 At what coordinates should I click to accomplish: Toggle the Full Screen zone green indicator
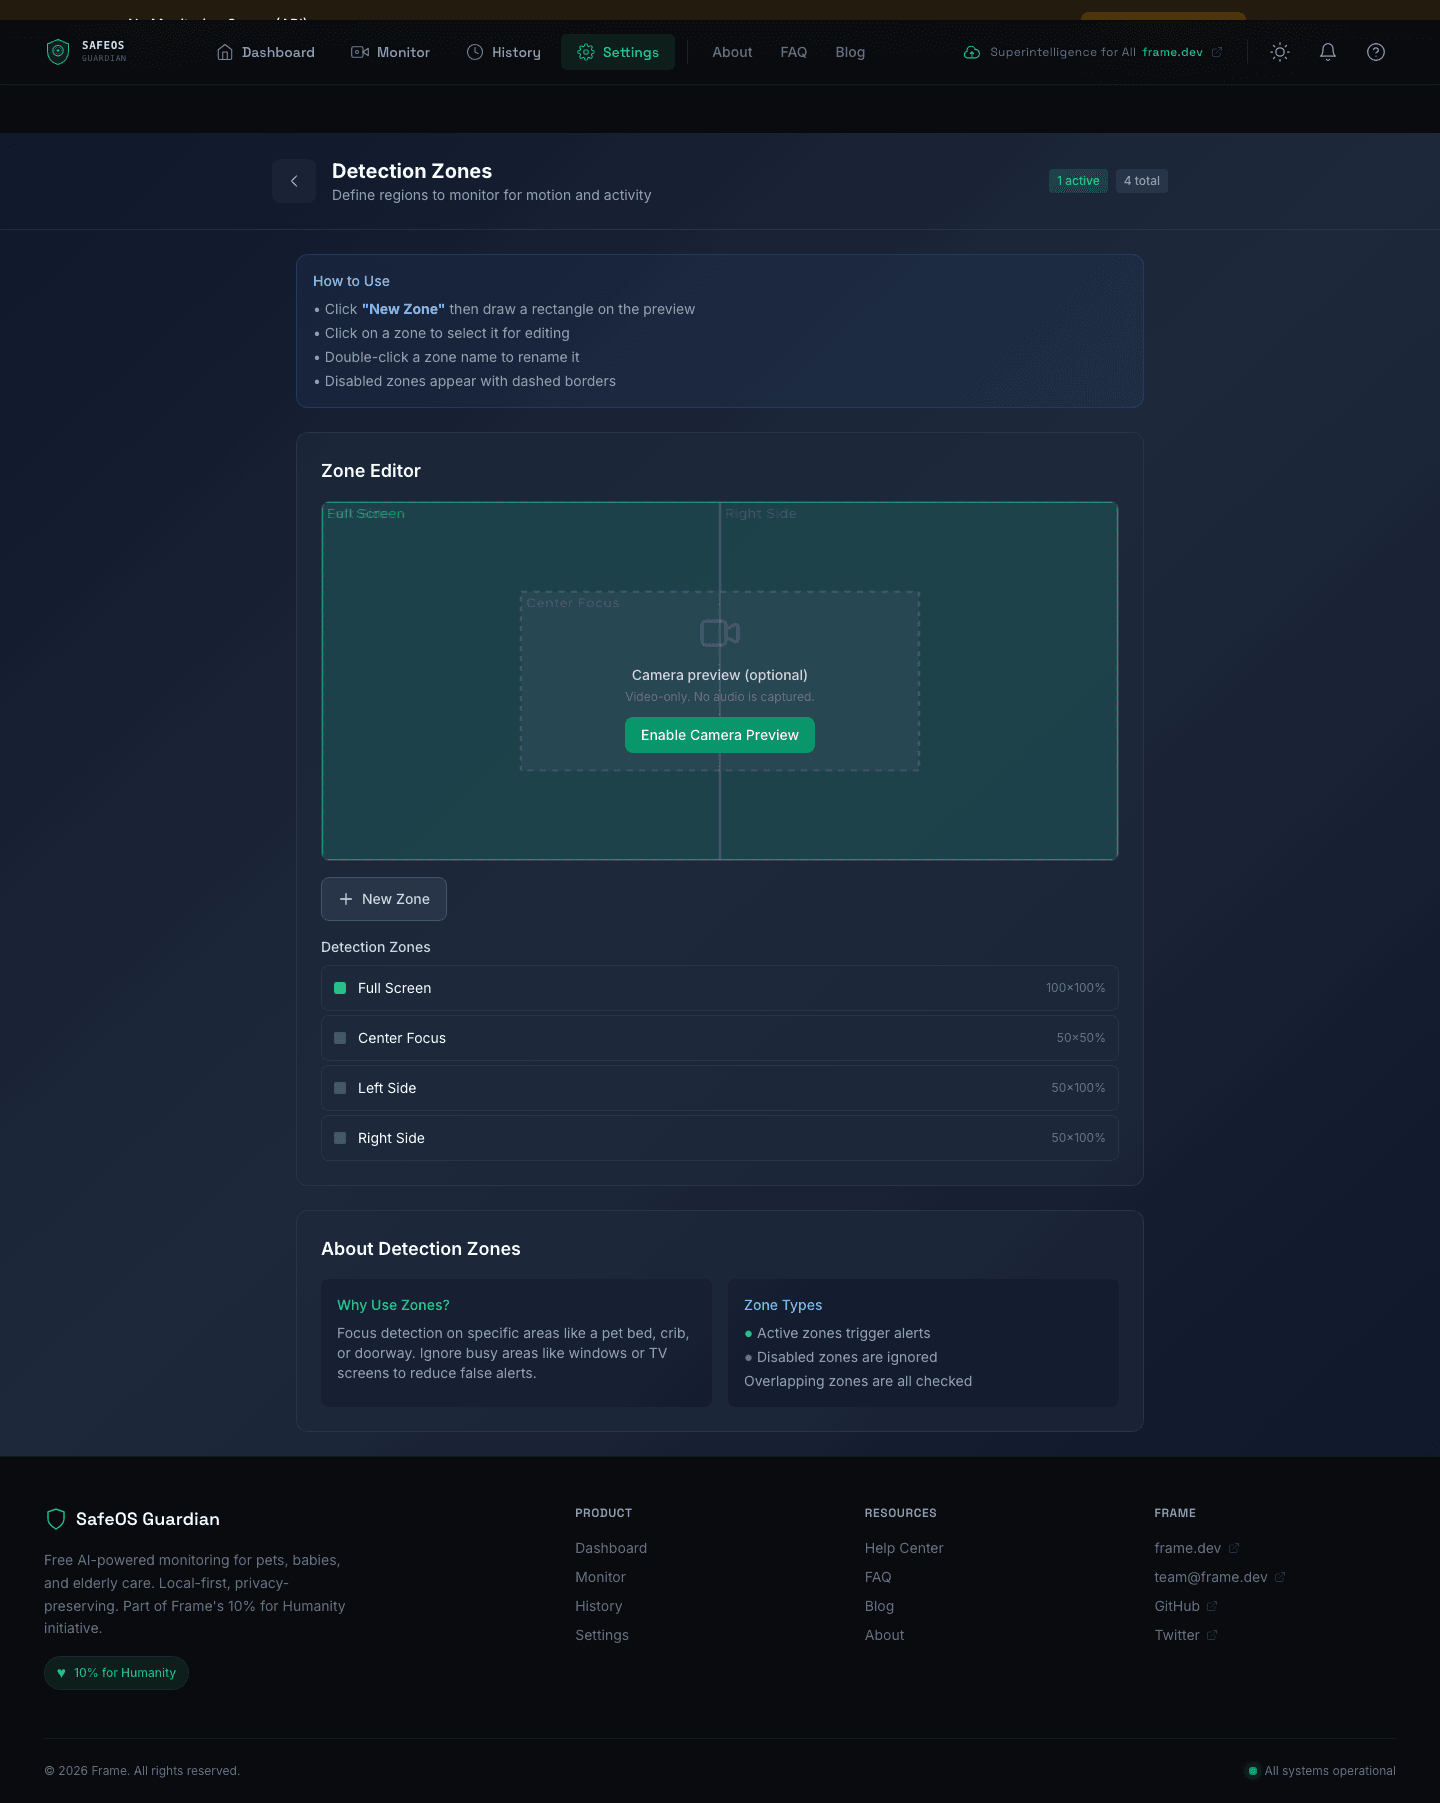[x=340, y=988]
